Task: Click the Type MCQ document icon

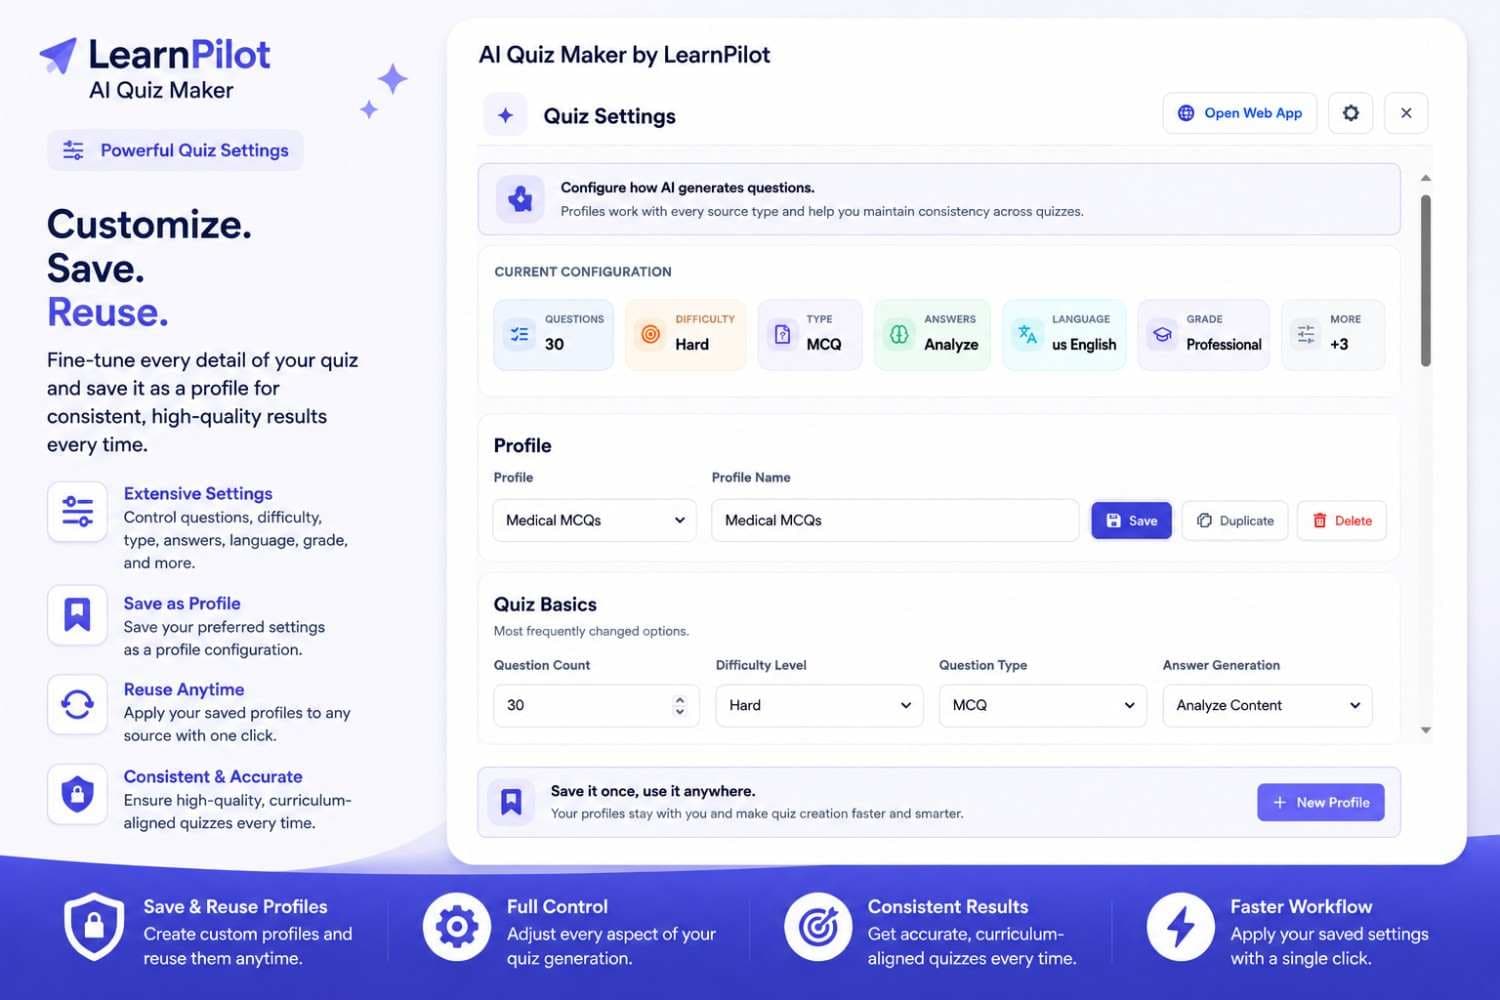Action: pyautogui.click(x=783, y=334)
